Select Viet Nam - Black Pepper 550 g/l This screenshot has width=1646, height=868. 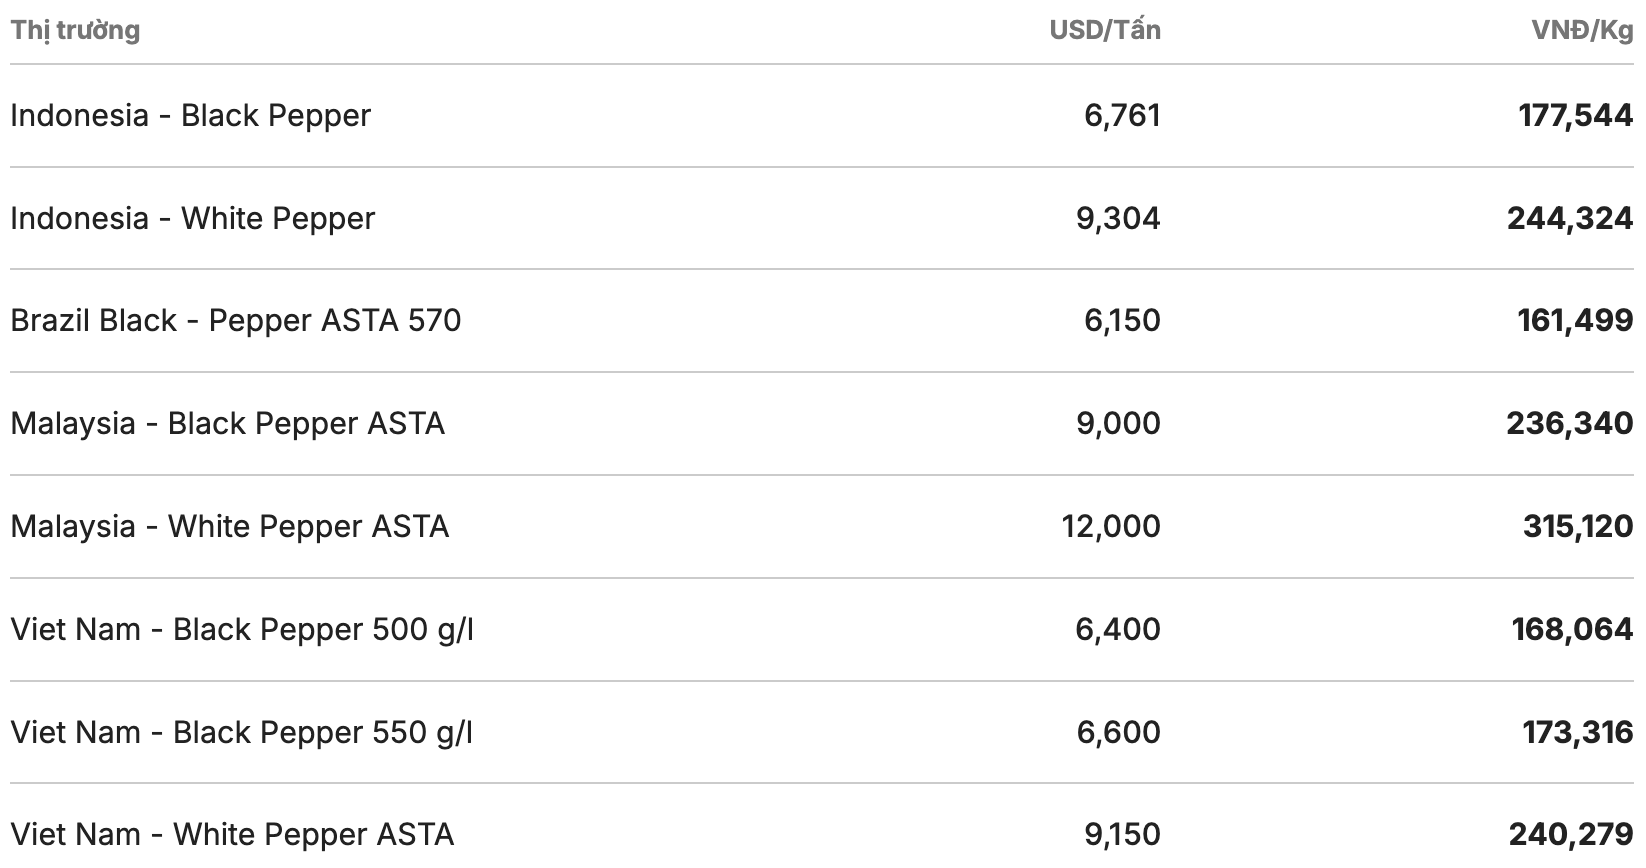pyautogui.click(x=241, y=732)
